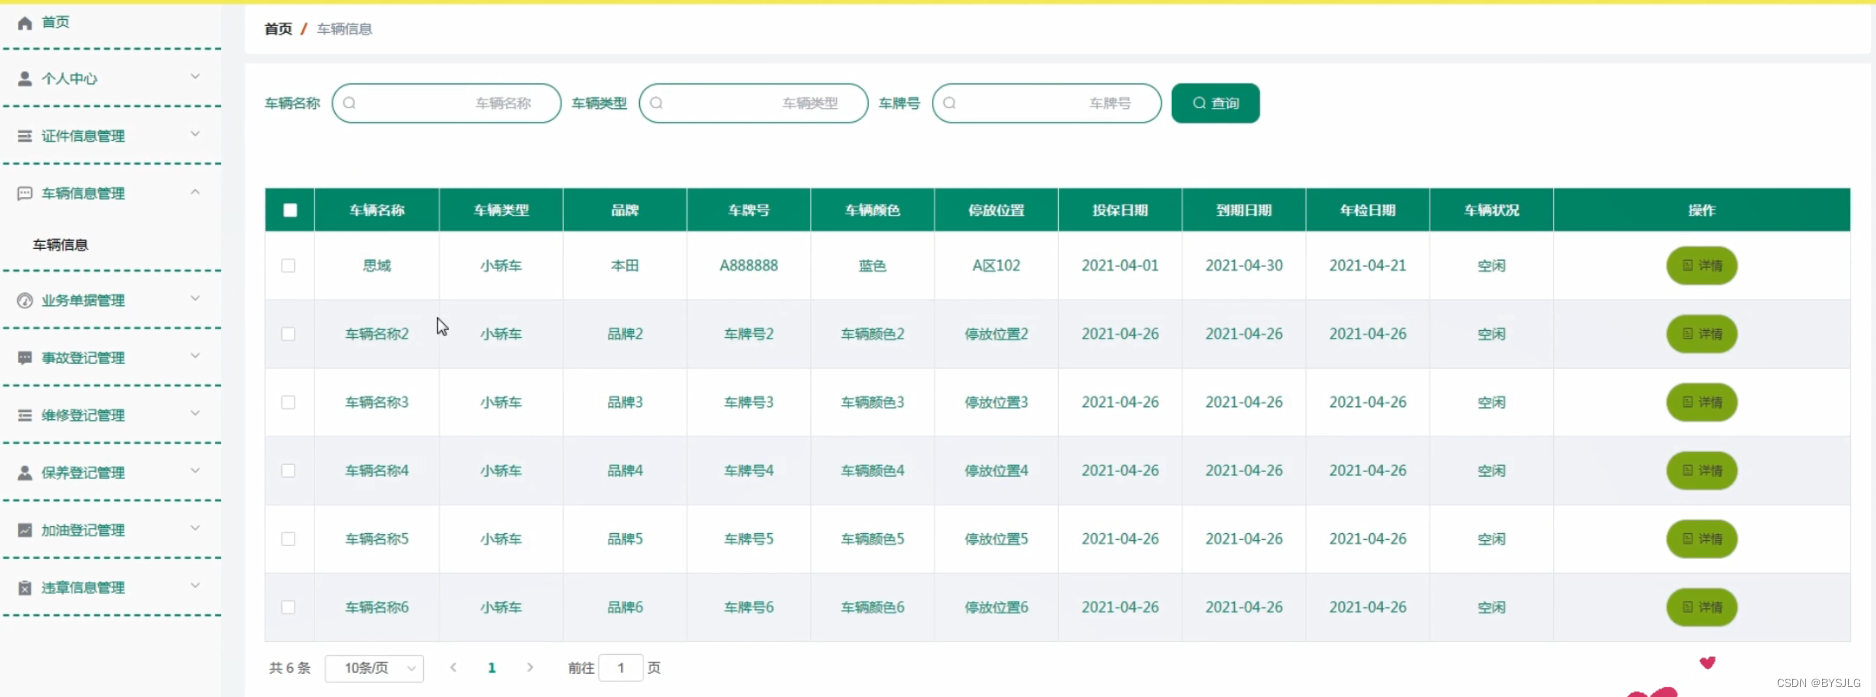This screenshot has height=697, width=1876.
Task: Click the 车辆颜色3 cell
Action: click(x=872, y=402)
